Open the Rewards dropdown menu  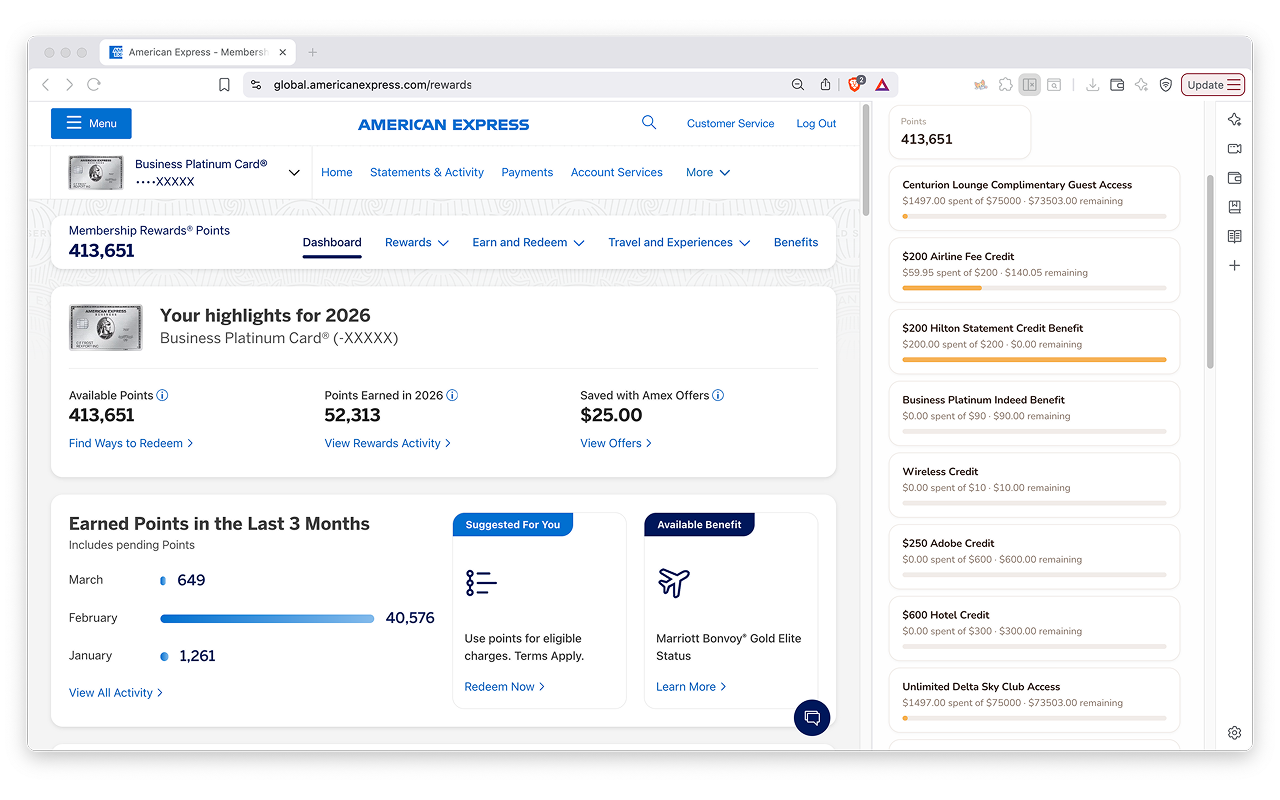(417, 242)
